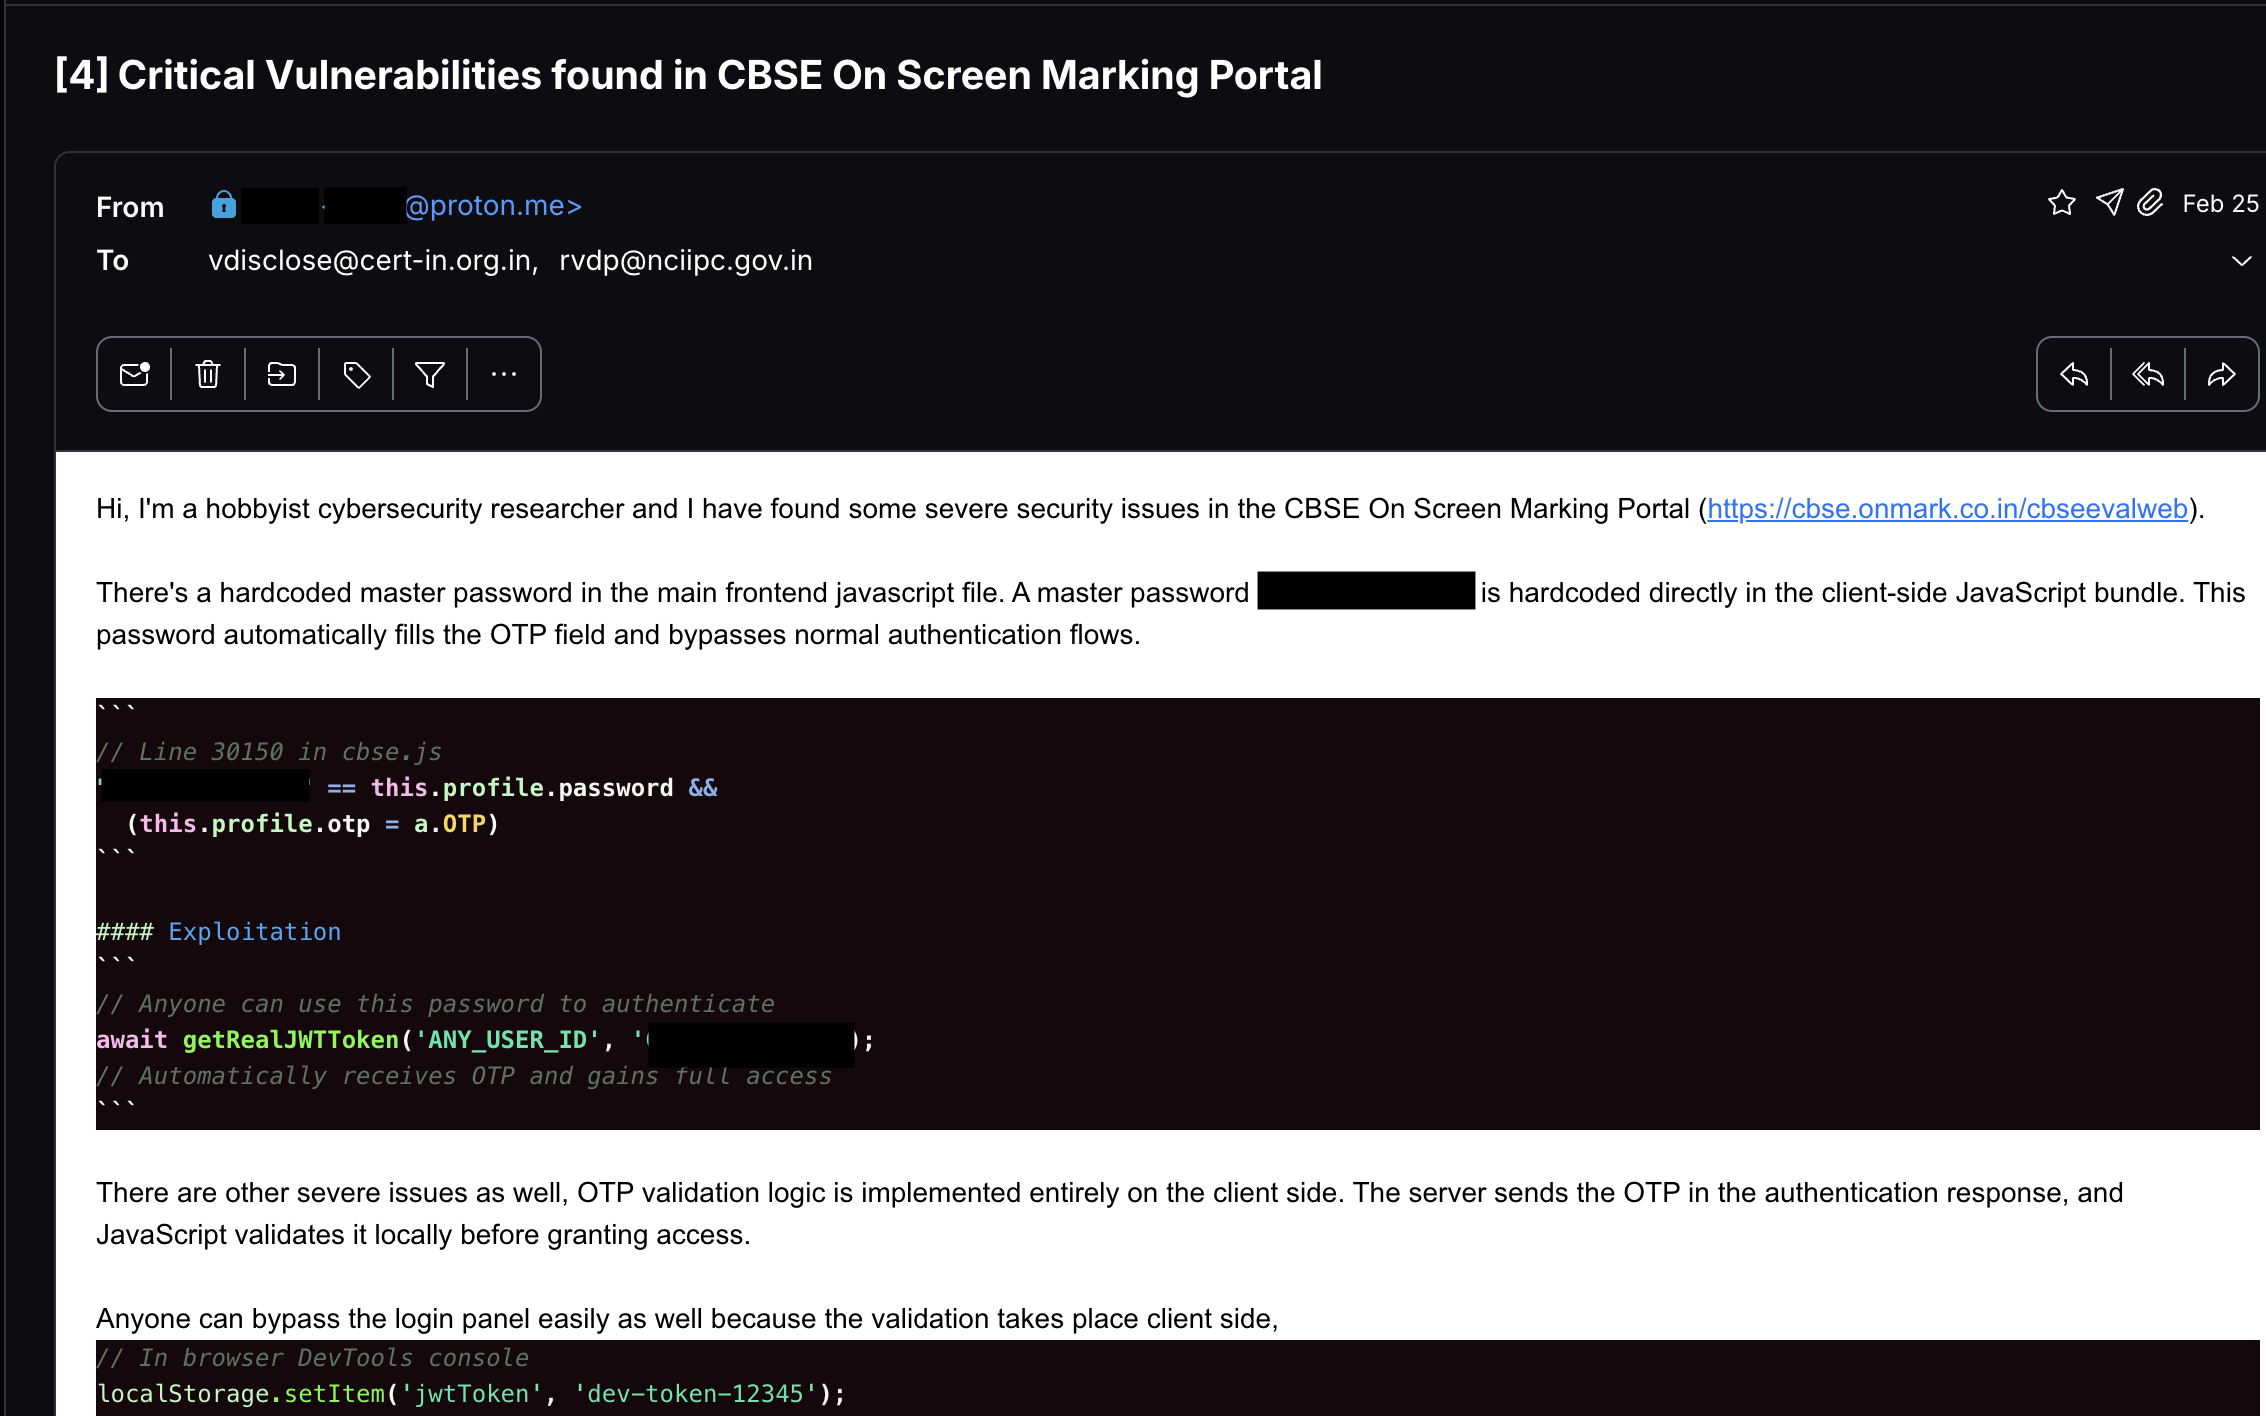Click the attachment paperclip icon
This screenshot has width=2266, height=1416.
coord(2150,203)
